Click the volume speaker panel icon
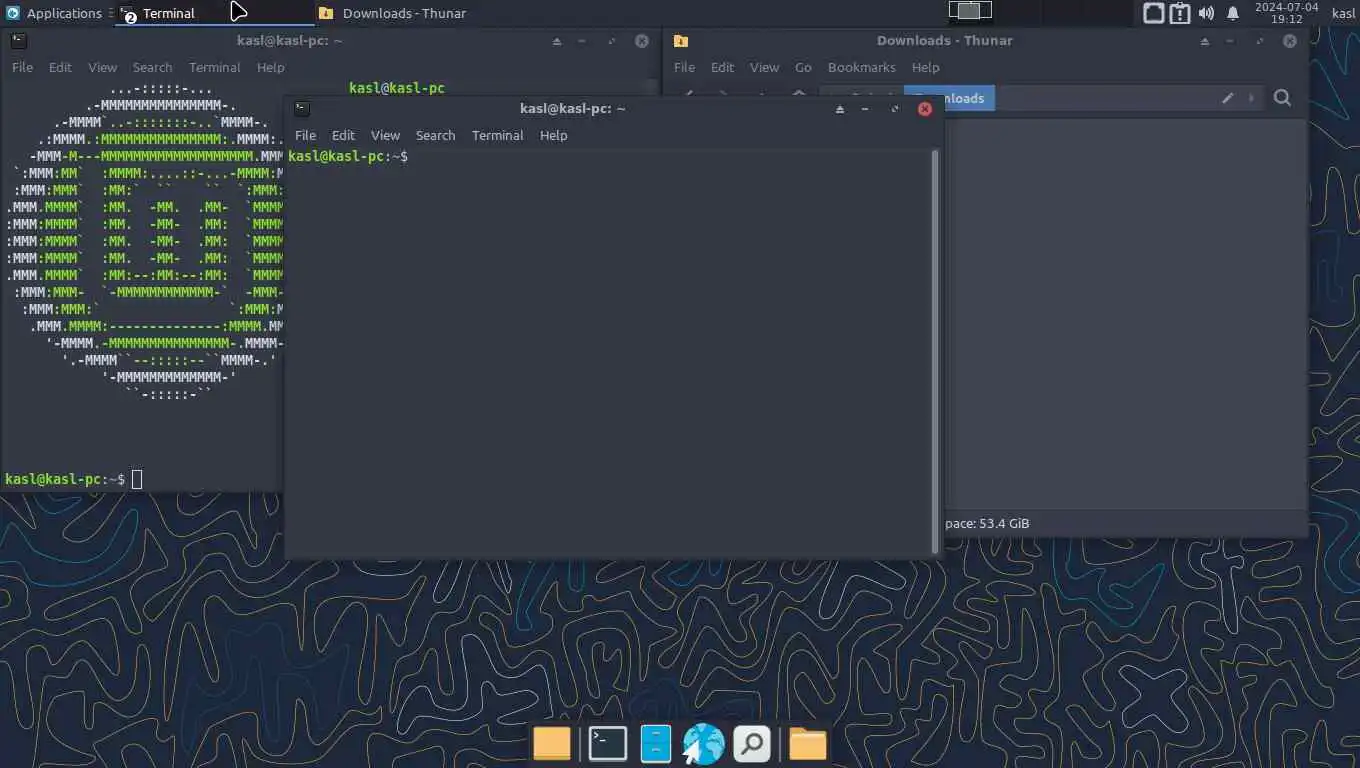The width and height of the screenshot is (1360, 768). tap(1206, 13)
